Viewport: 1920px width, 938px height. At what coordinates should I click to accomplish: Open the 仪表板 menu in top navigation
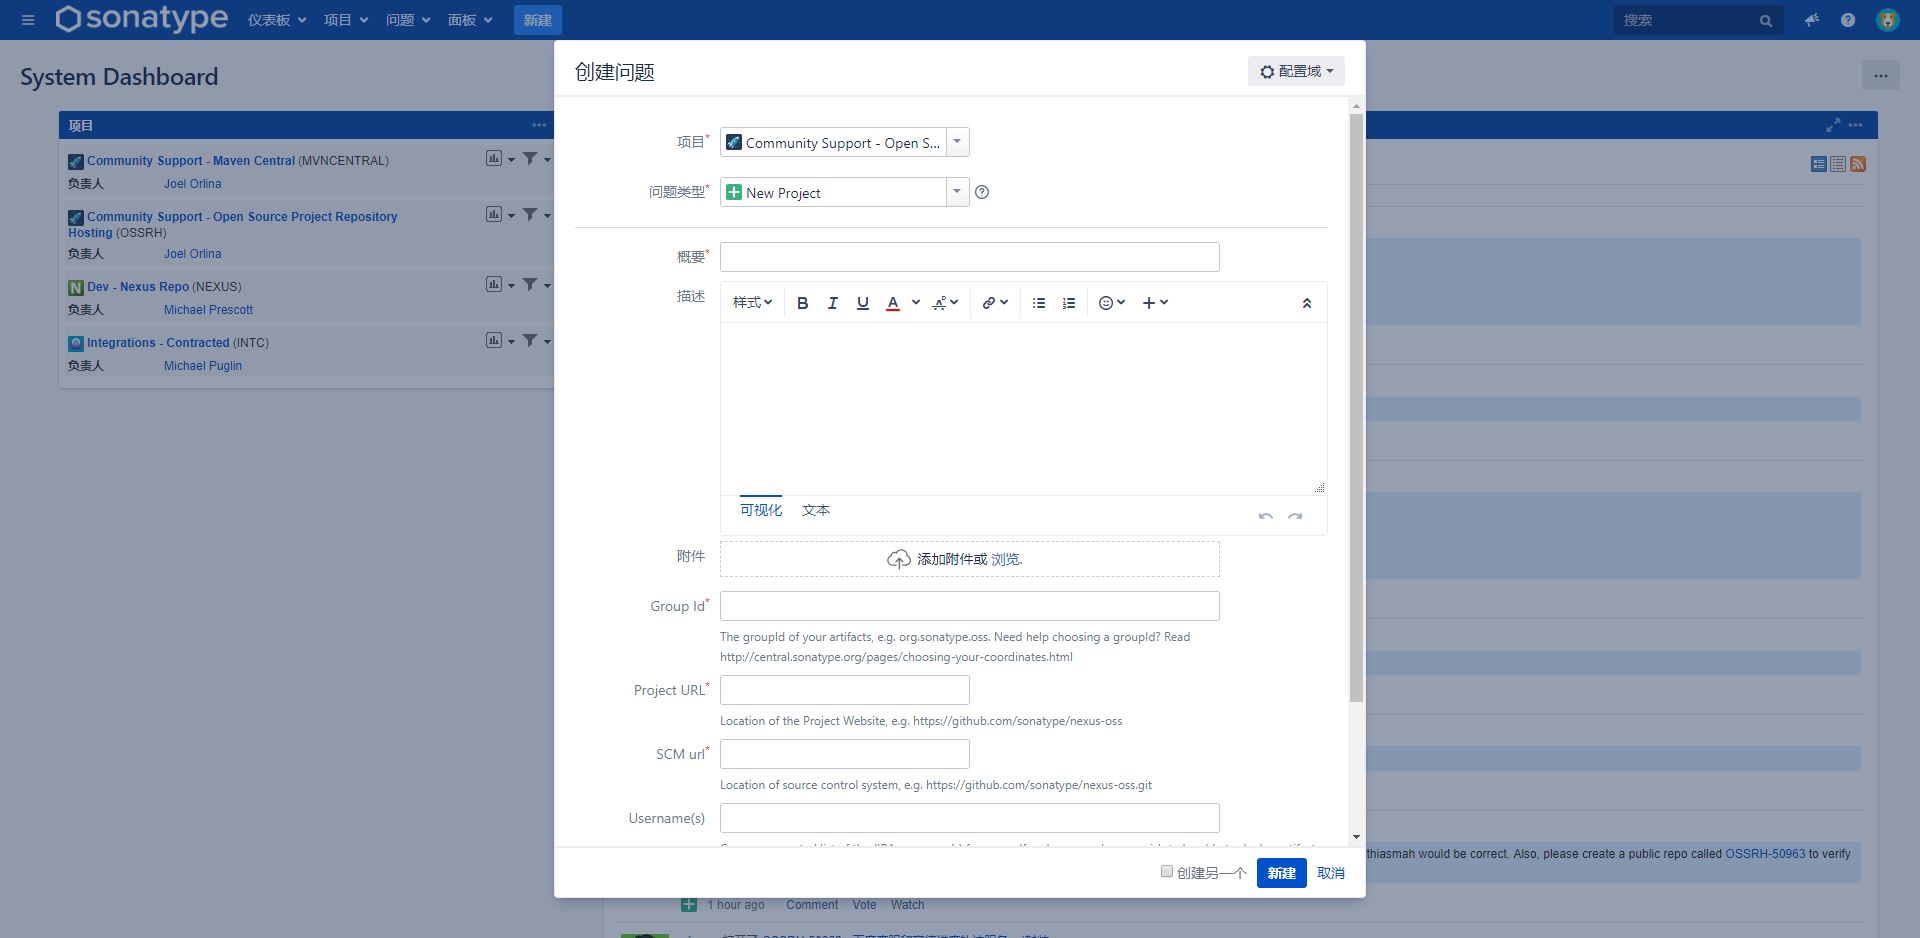point(276,20)
